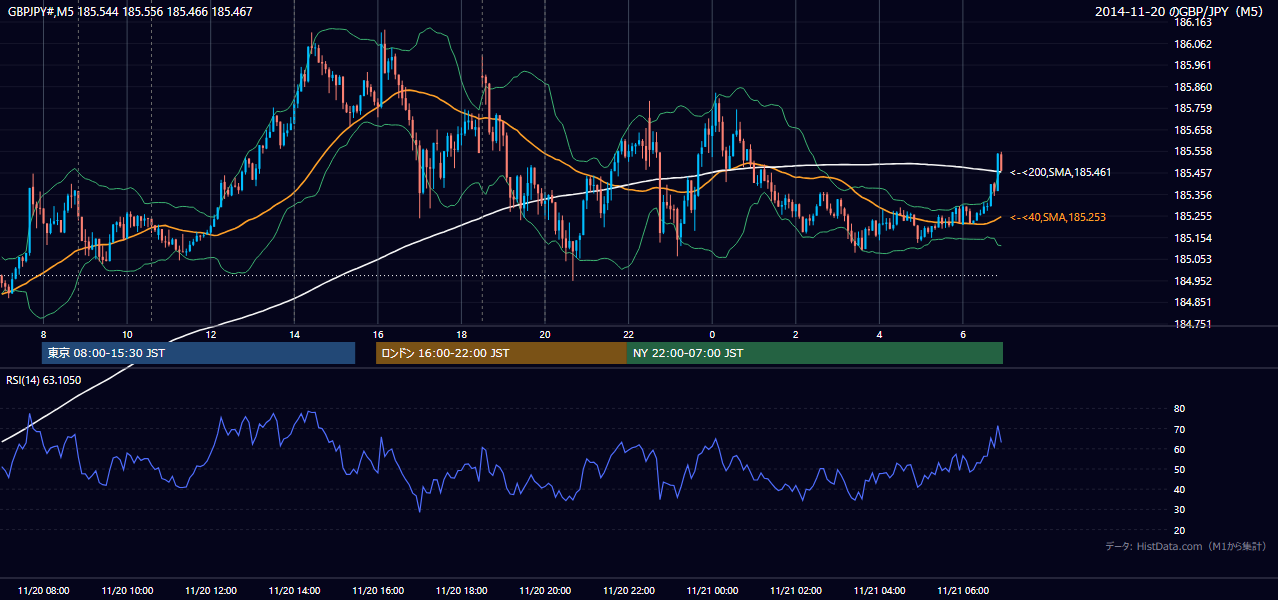Click the HistData.com data source credit
1278x600 pixels.
click(1185, 546)
